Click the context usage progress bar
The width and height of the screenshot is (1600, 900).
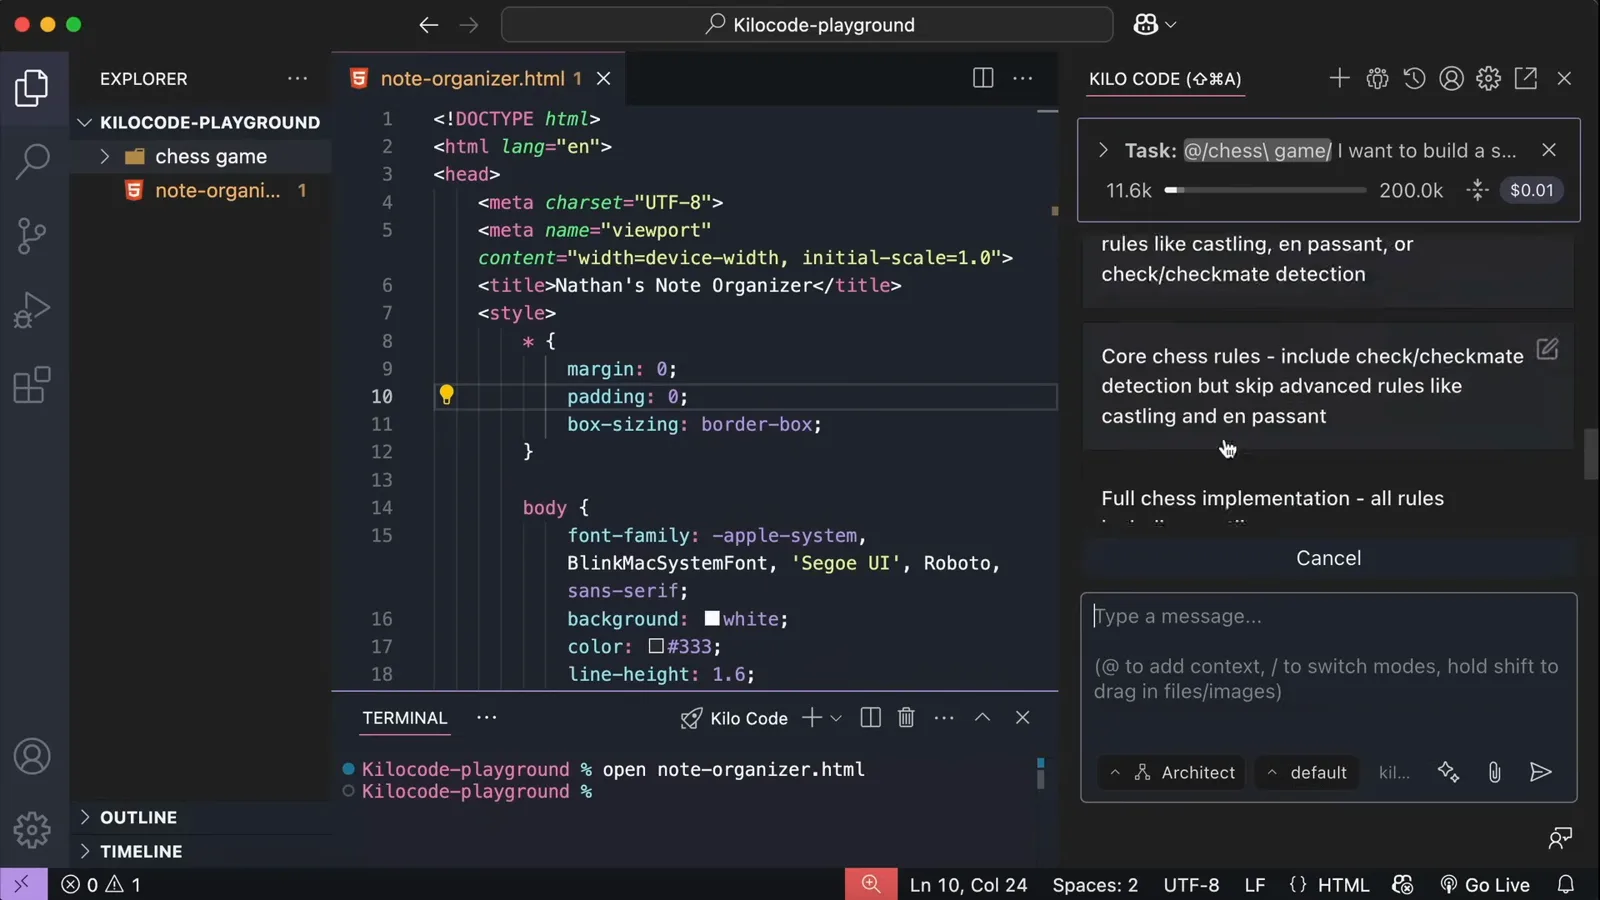[1265, 190]
